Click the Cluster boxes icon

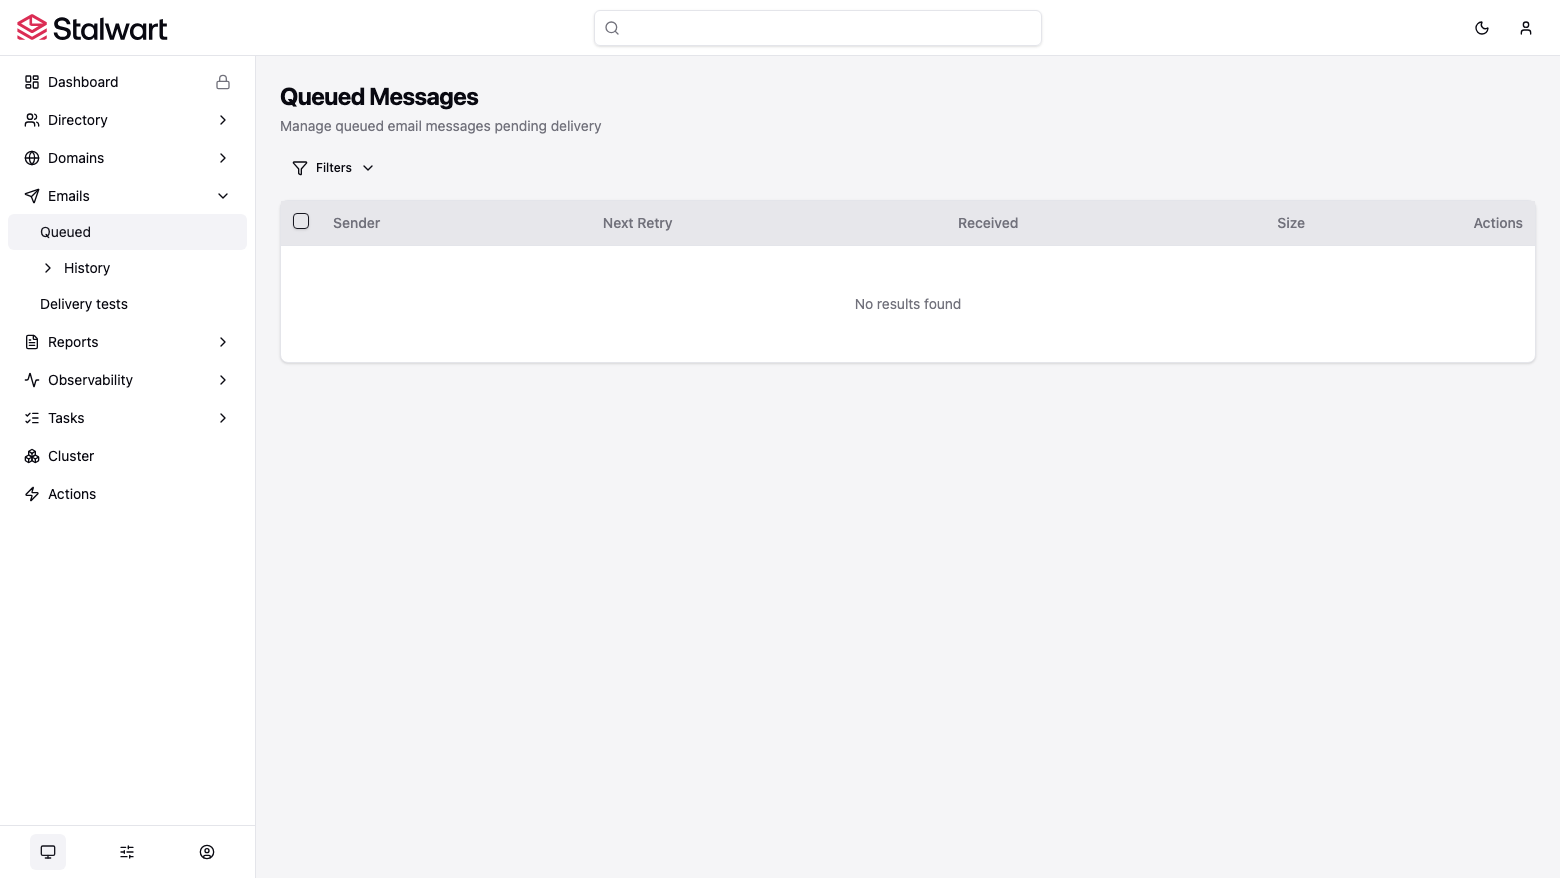coord(32,456)
